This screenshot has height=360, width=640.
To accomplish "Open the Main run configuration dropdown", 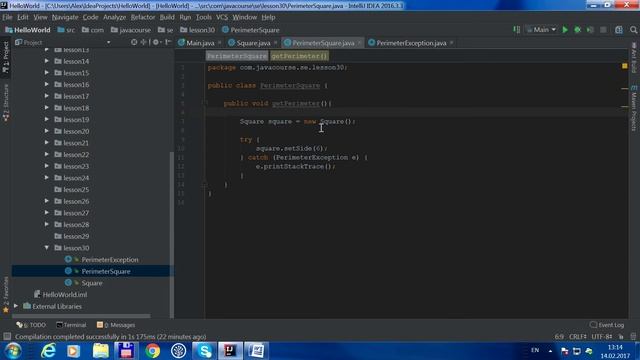I will coord(542,30).
